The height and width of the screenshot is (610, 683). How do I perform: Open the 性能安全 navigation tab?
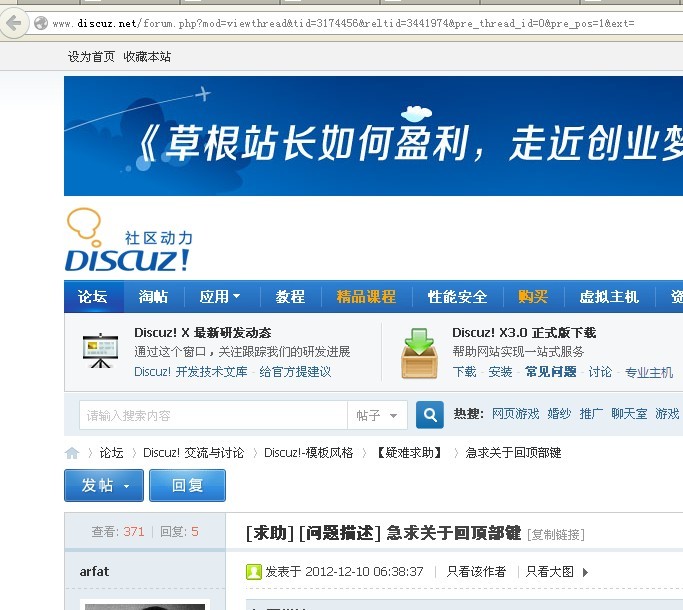click(457, 297)
